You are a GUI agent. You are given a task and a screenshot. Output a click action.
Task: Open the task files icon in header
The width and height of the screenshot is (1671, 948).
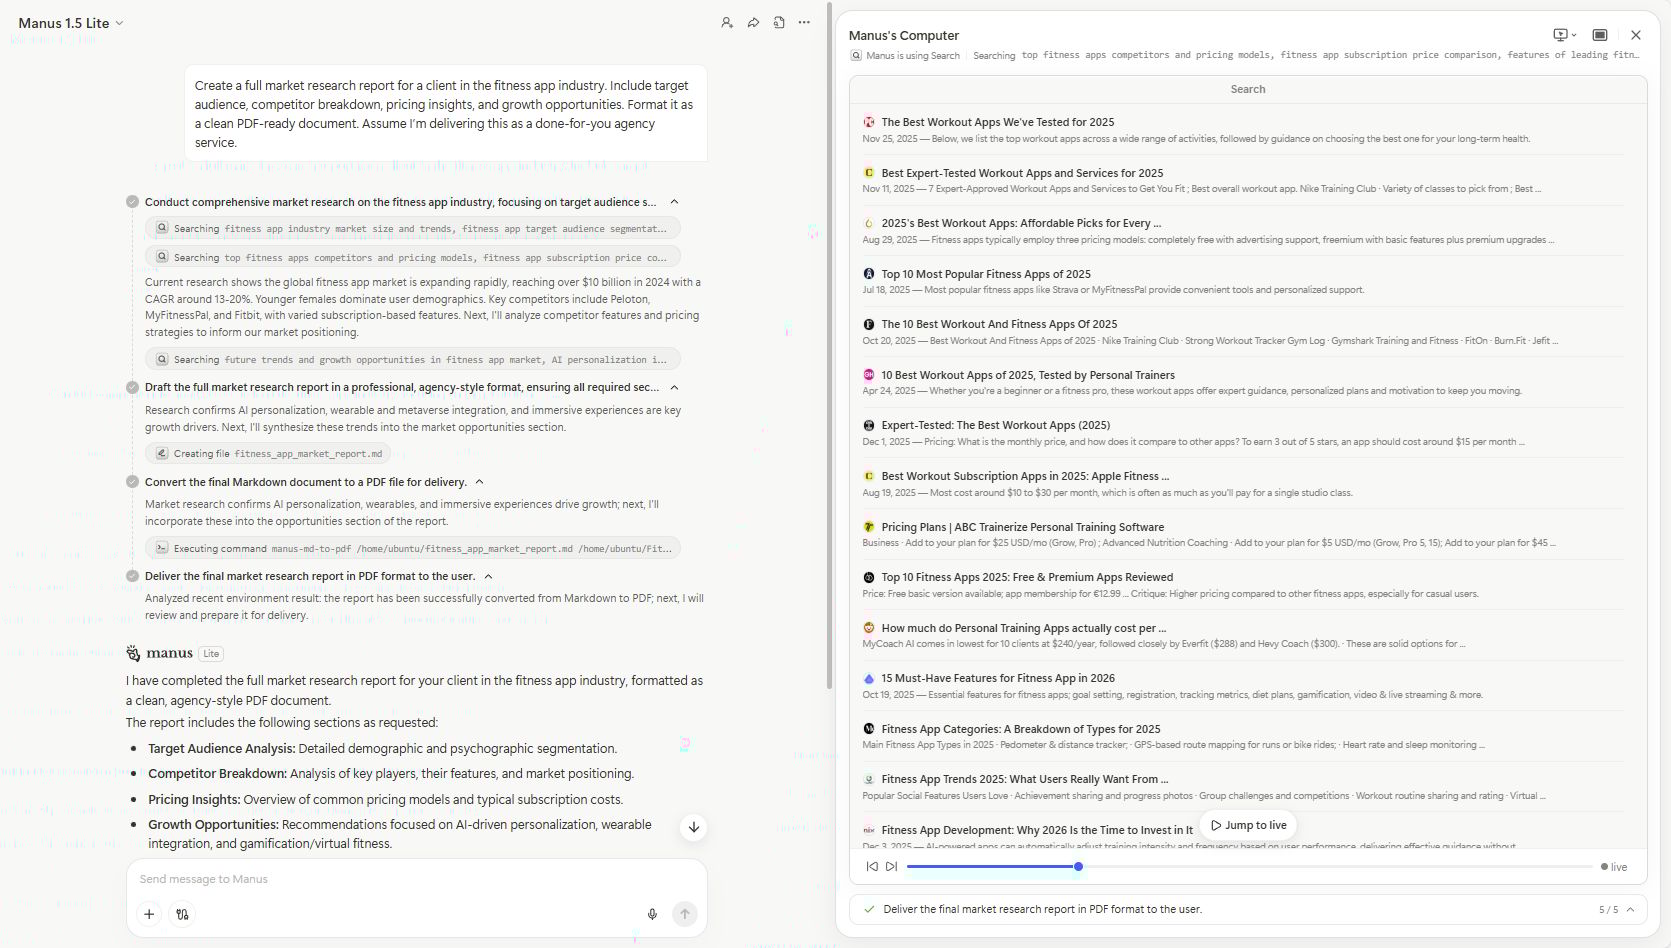click(x=779, y=23)
